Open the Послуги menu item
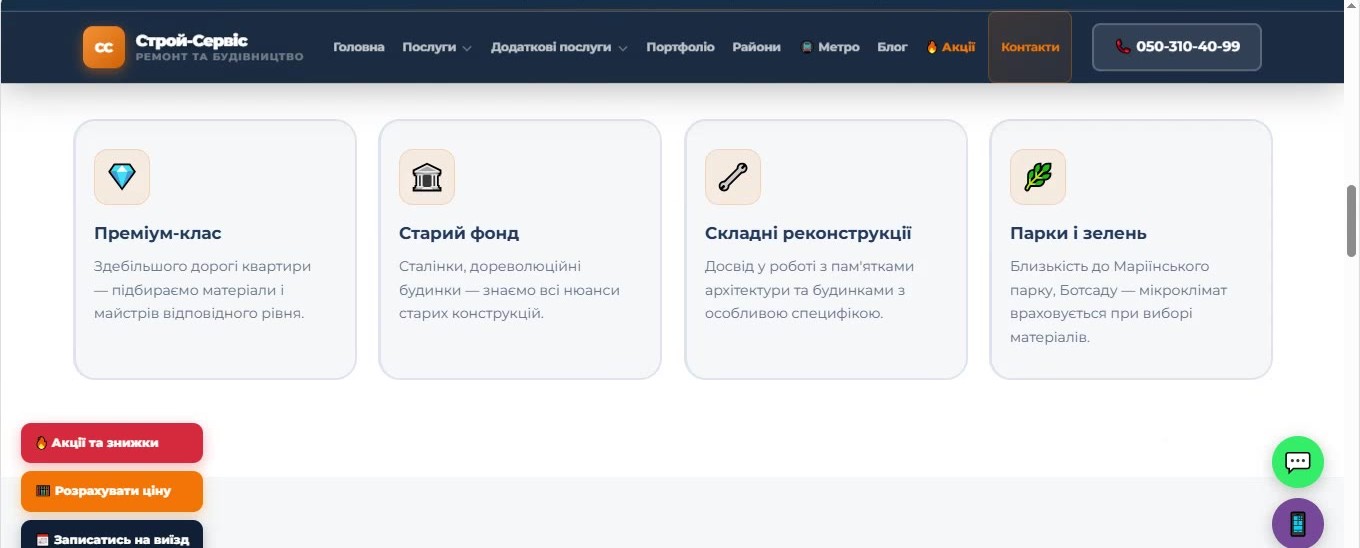This screenshot has height=548, width=1360. click(x=429, y=47)
